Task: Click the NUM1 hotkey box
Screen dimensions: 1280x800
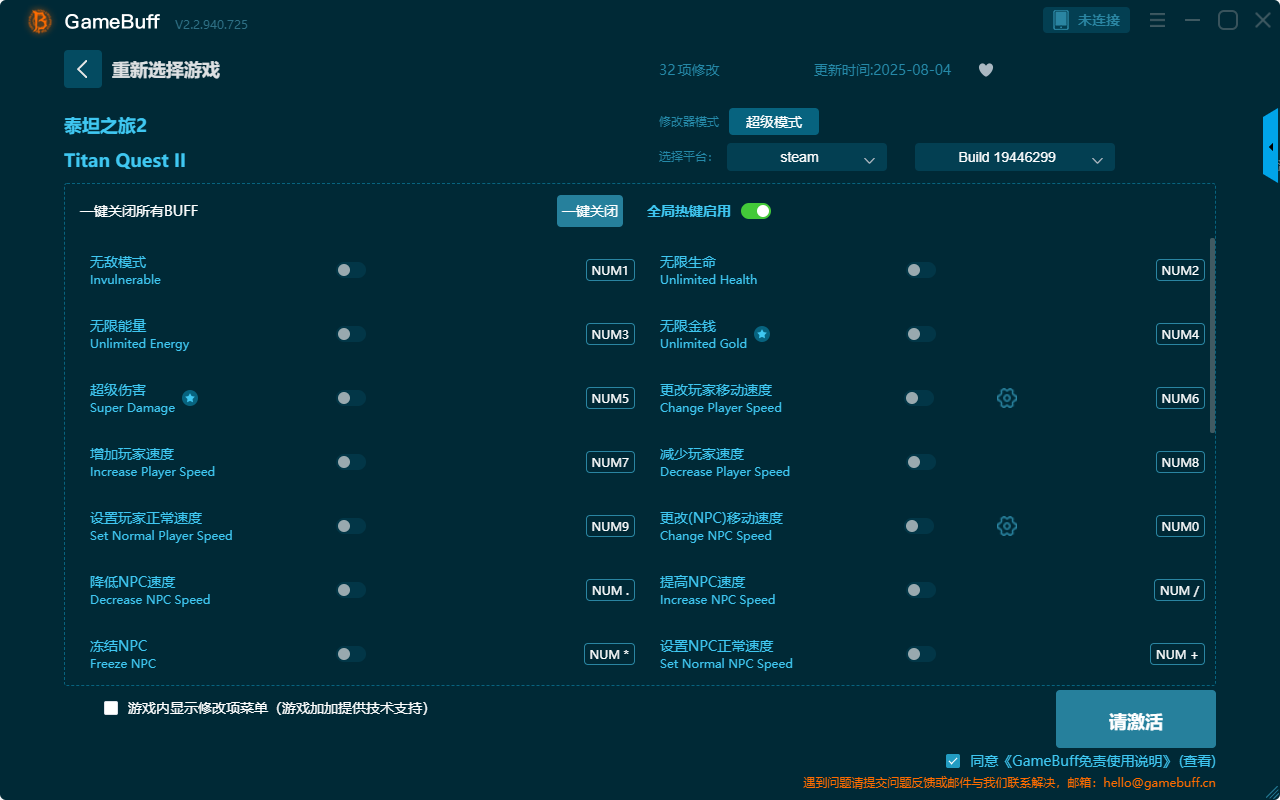Action: 610,270
